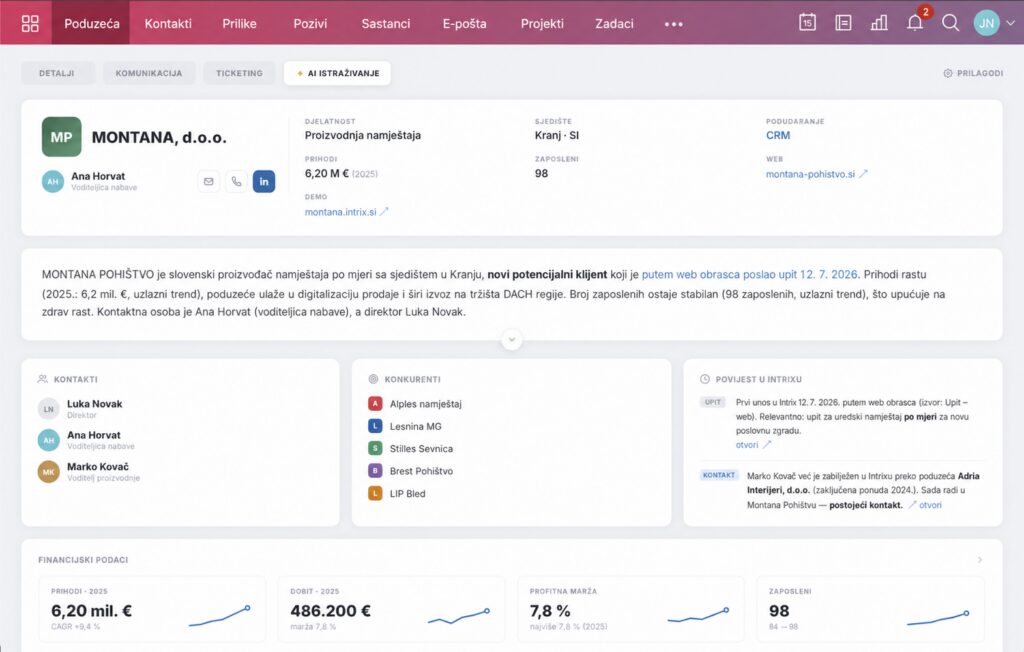
Task: Open the JN user avatar menu
Action: click(986, 23)
